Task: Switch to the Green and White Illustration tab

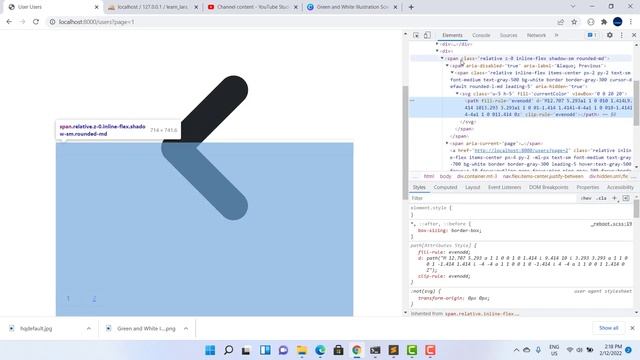Action: pos(353,7)
